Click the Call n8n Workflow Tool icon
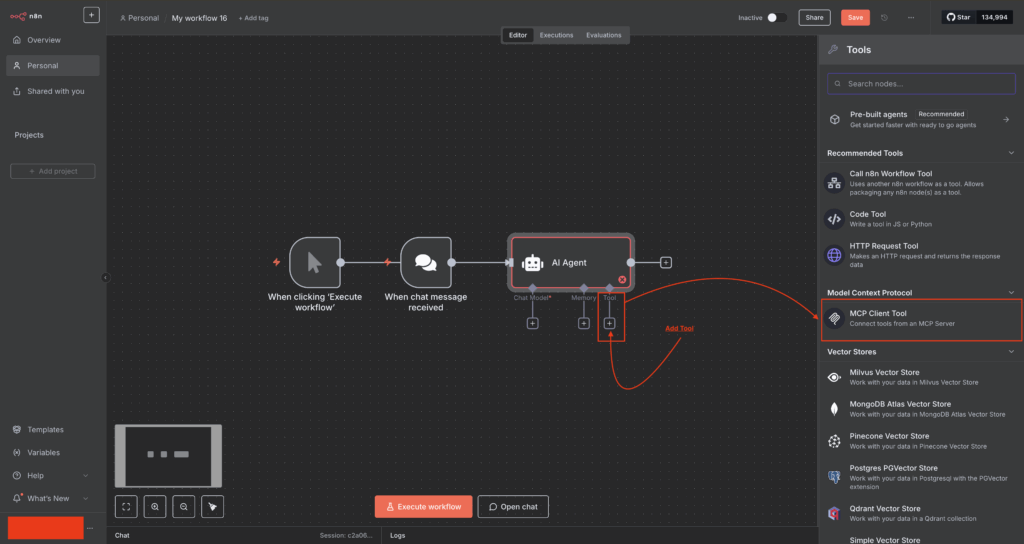Screen dimensions: 1024x544 click(834, 183)
